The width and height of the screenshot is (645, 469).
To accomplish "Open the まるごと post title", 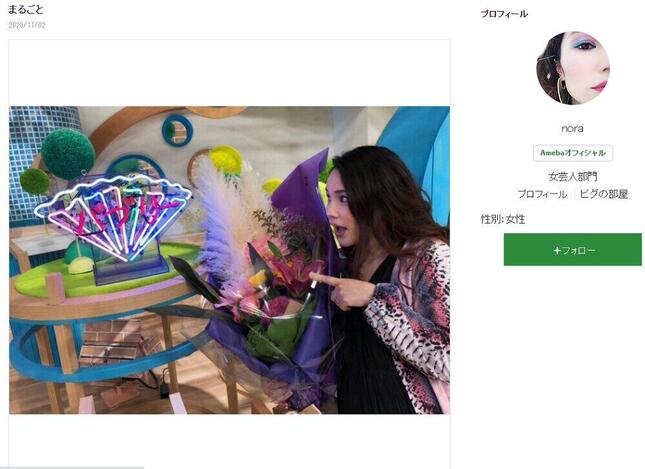I will coord(26,10).
